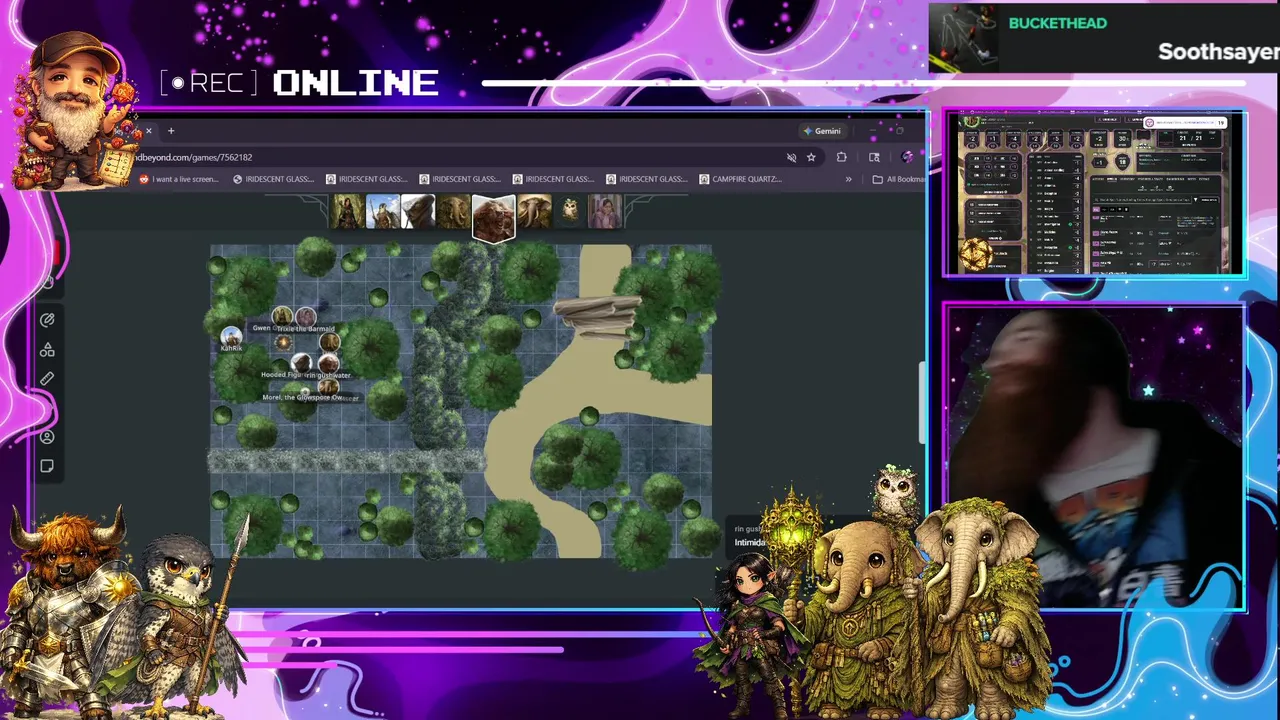Image resolution: width=1280 pixels, height=720 pixels.
Task: Expand the bookmarks overflow chevron
Action: 848,179
